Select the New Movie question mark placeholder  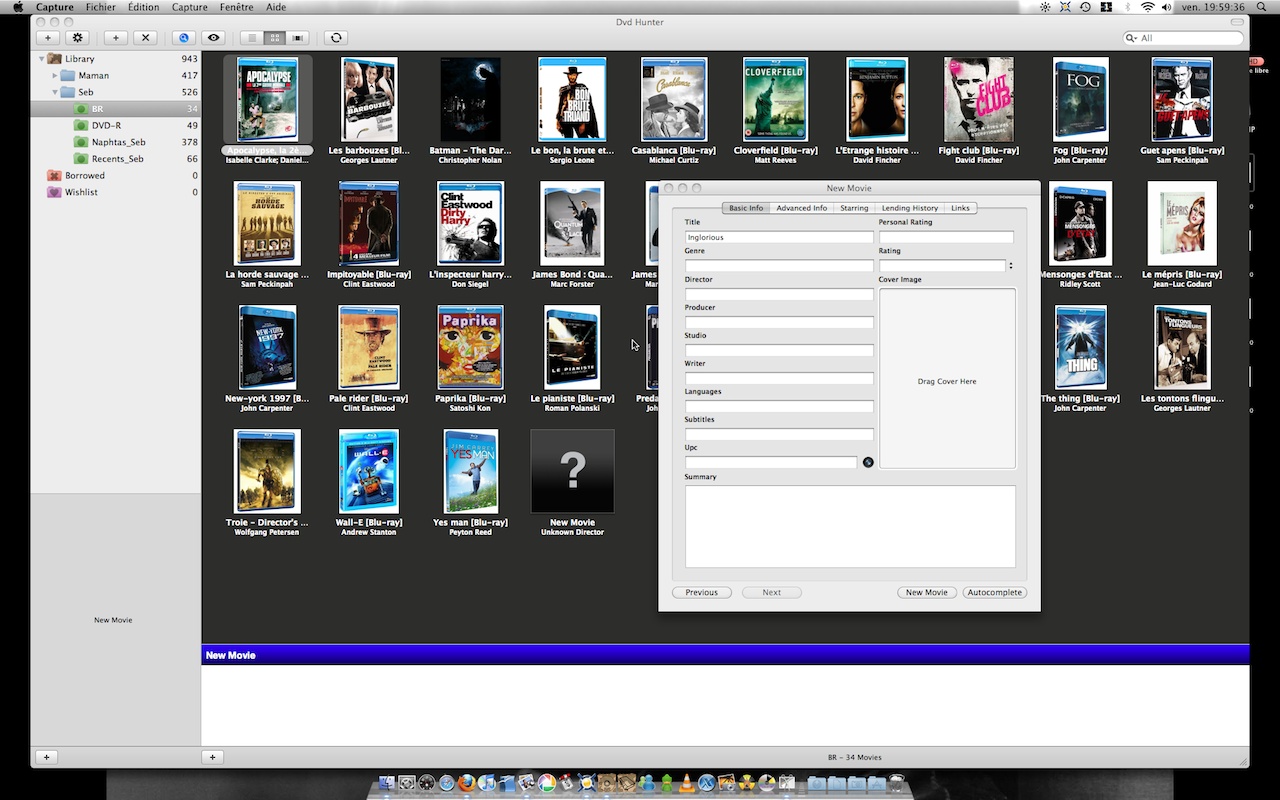coord(572,471)
